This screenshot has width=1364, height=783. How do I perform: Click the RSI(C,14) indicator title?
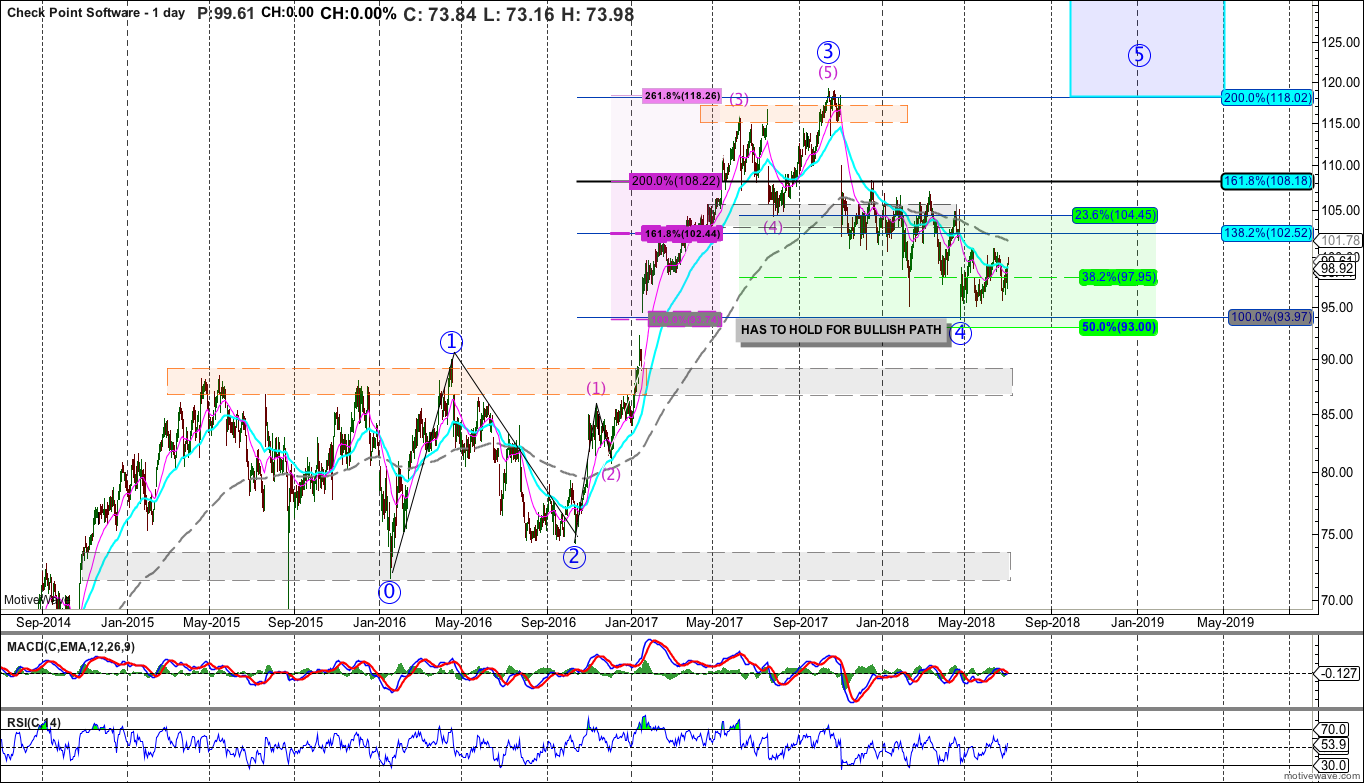pyautogui.click(x=36, y=722)
